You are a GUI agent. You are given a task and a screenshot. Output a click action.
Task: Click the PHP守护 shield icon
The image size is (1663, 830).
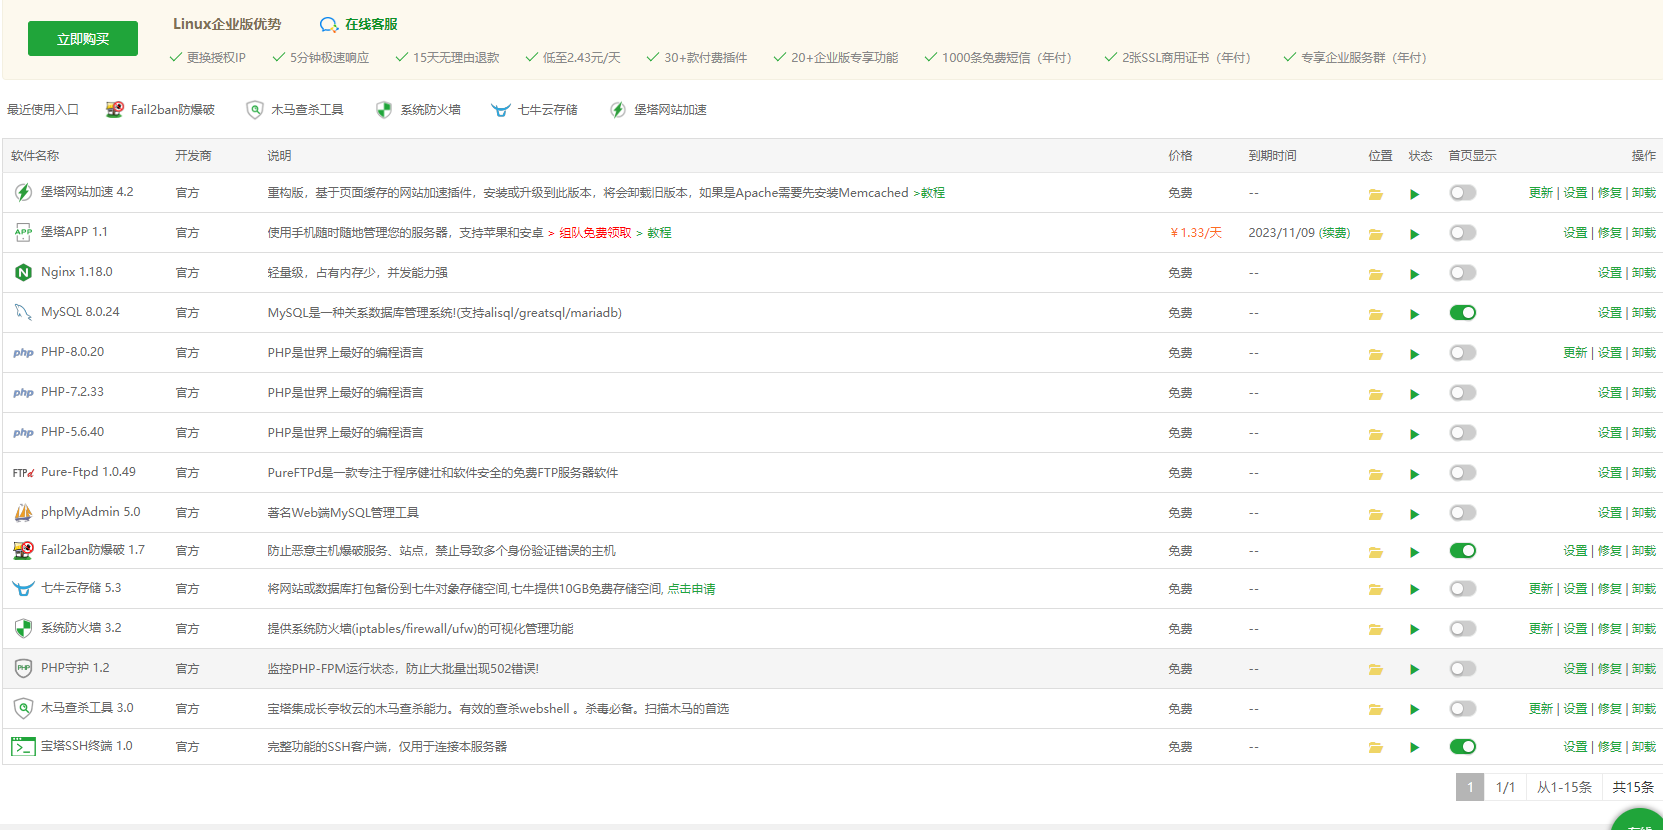[23, 668]
